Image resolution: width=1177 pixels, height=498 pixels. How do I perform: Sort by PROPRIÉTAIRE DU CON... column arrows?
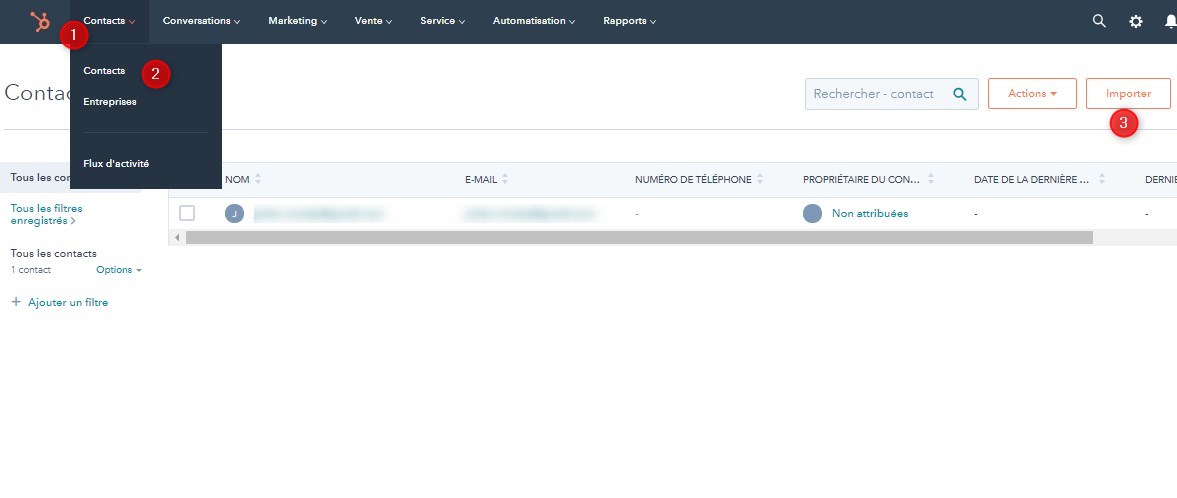tap(931, 180)
